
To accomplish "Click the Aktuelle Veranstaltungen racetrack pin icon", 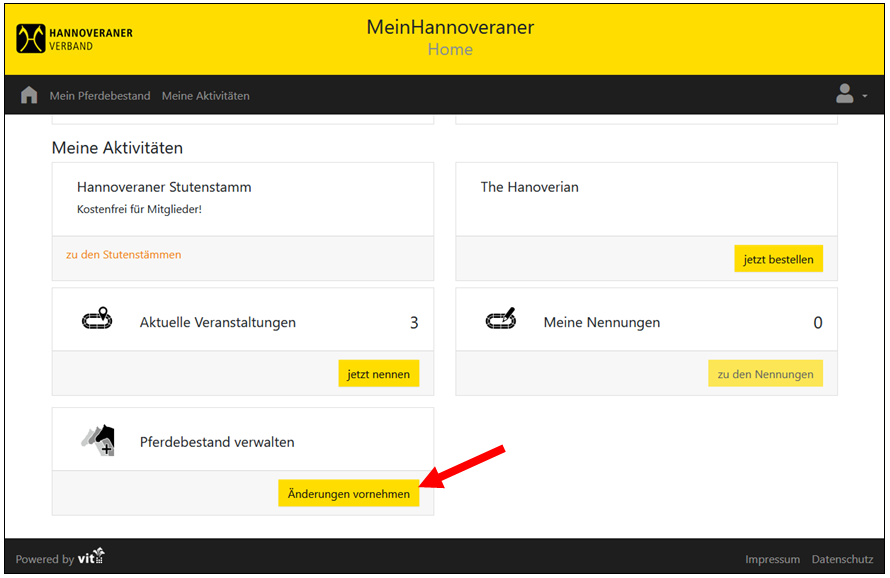I will click(97, 319).
